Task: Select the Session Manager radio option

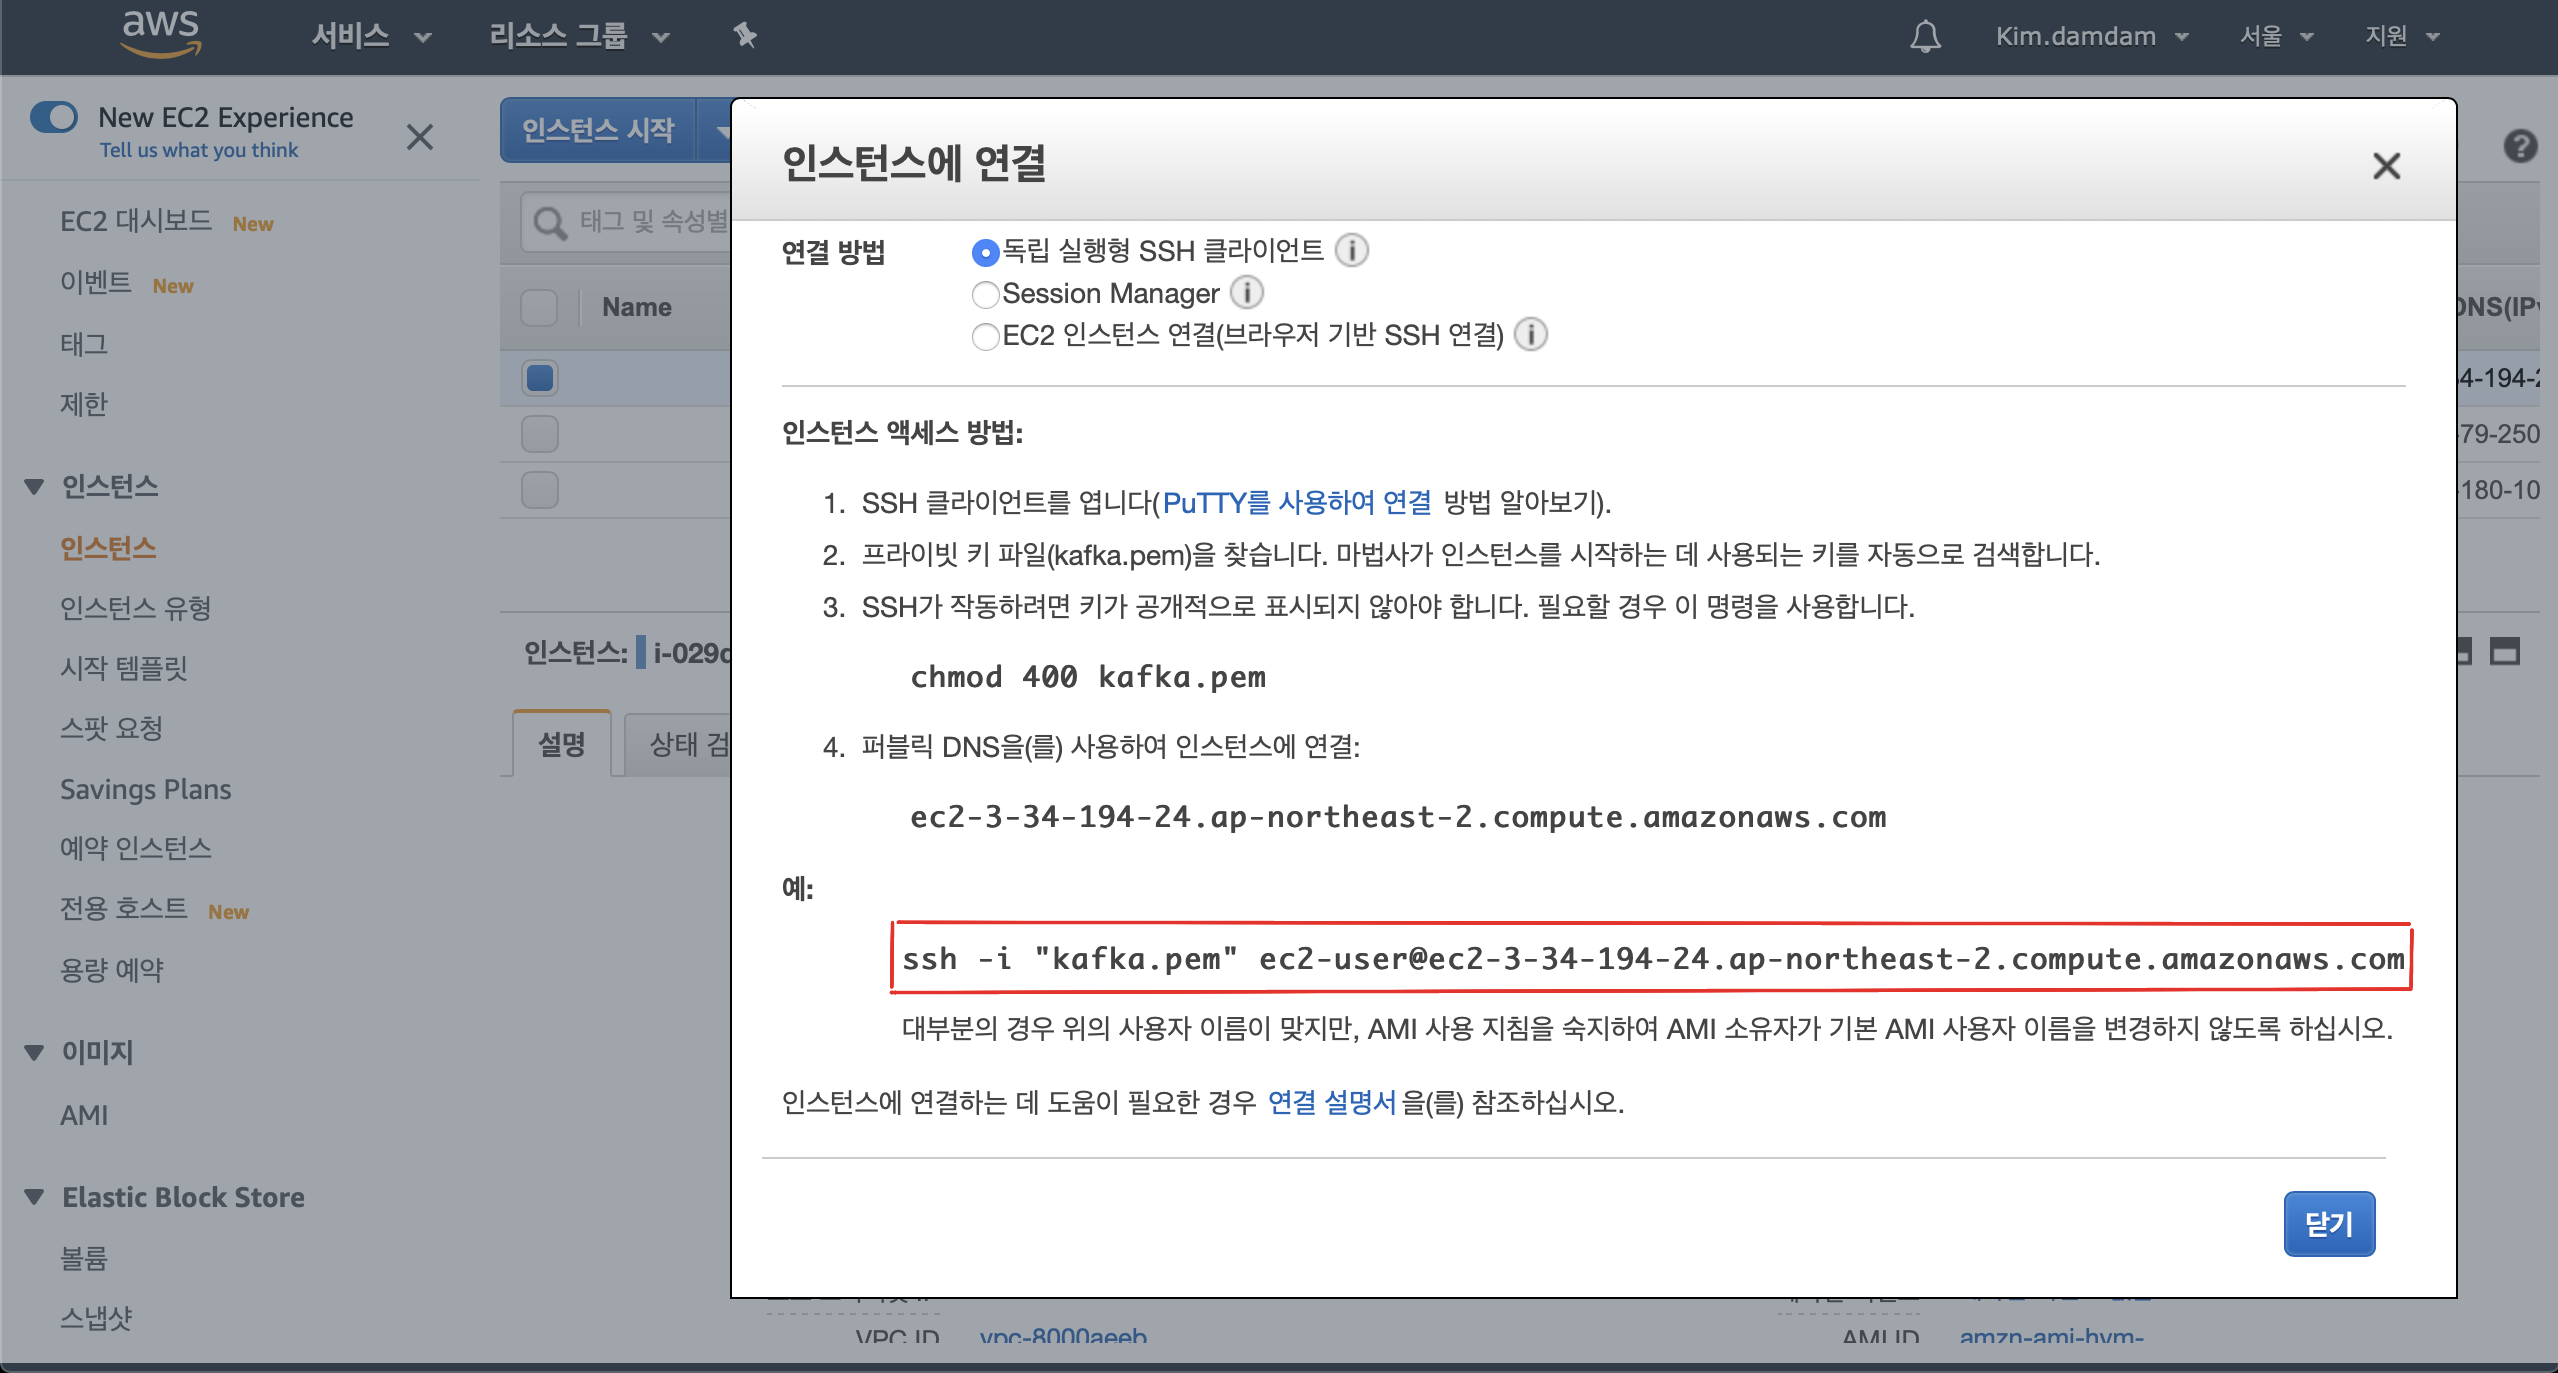Action: [x=986, y=294]
